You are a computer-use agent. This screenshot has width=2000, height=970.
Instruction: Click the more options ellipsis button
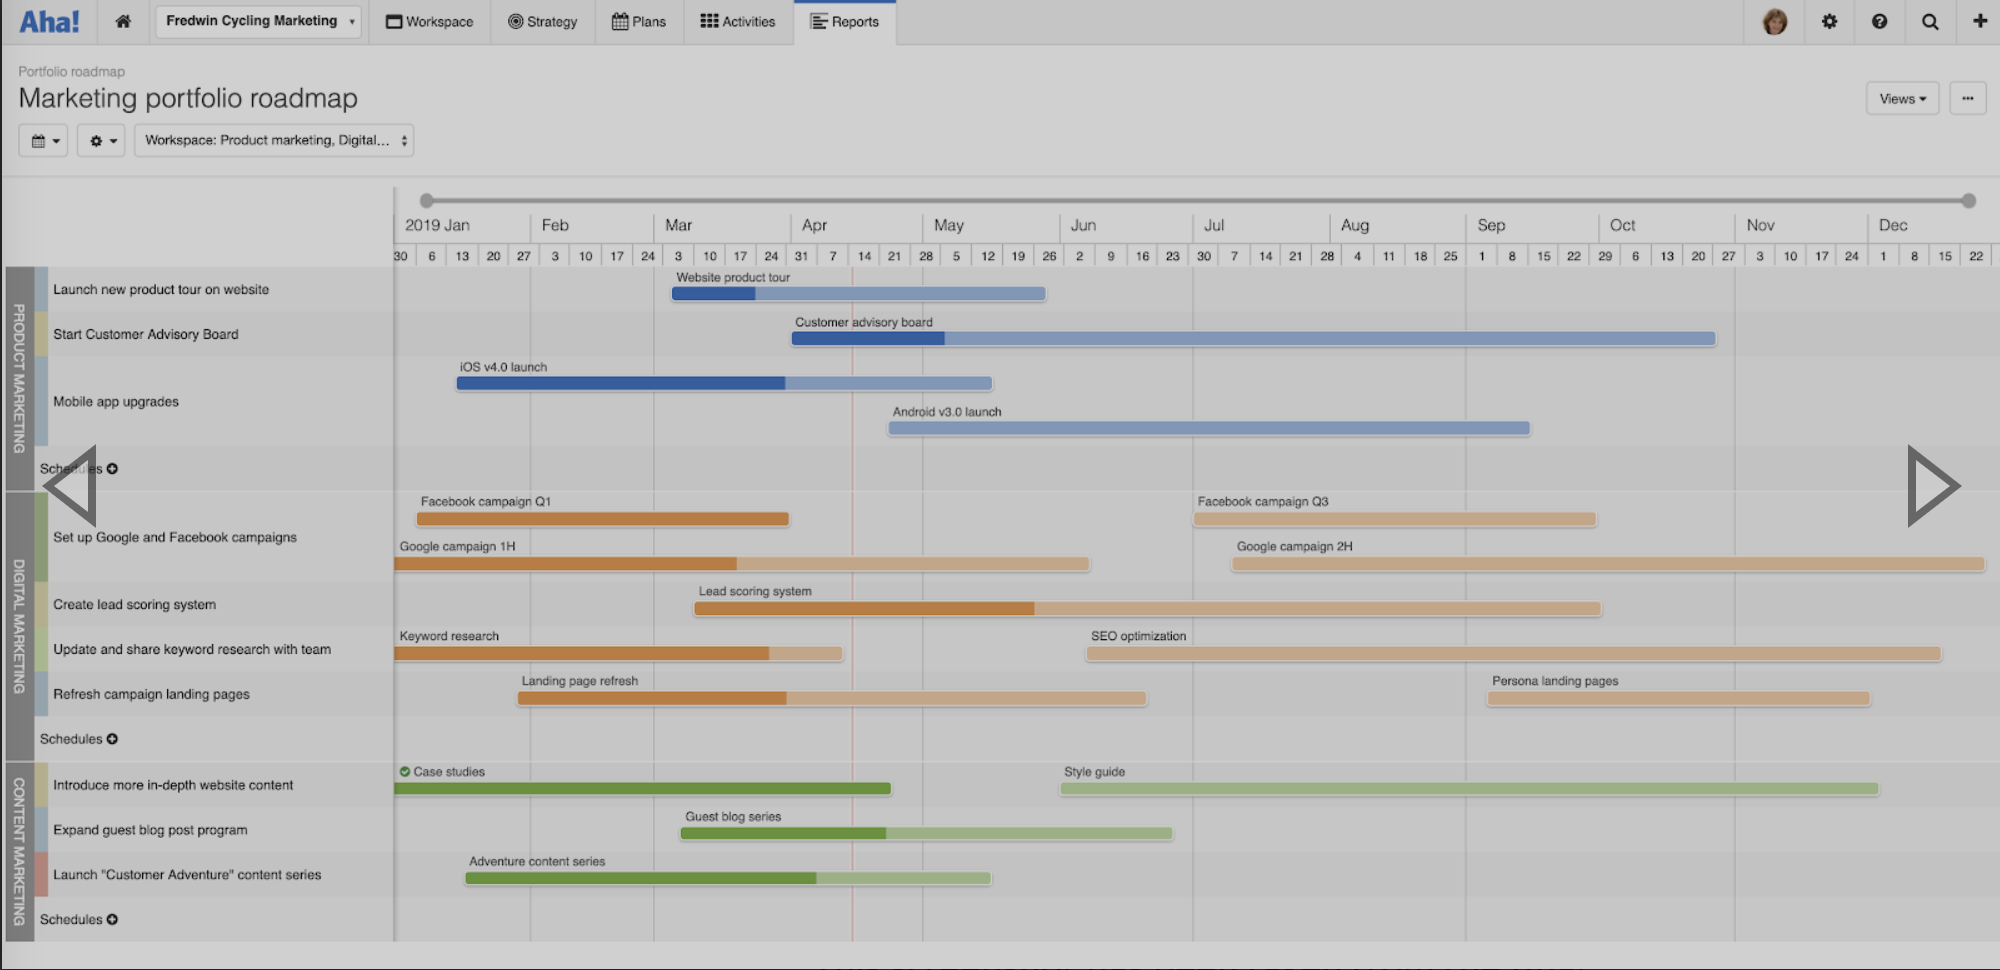point(1967,98)
